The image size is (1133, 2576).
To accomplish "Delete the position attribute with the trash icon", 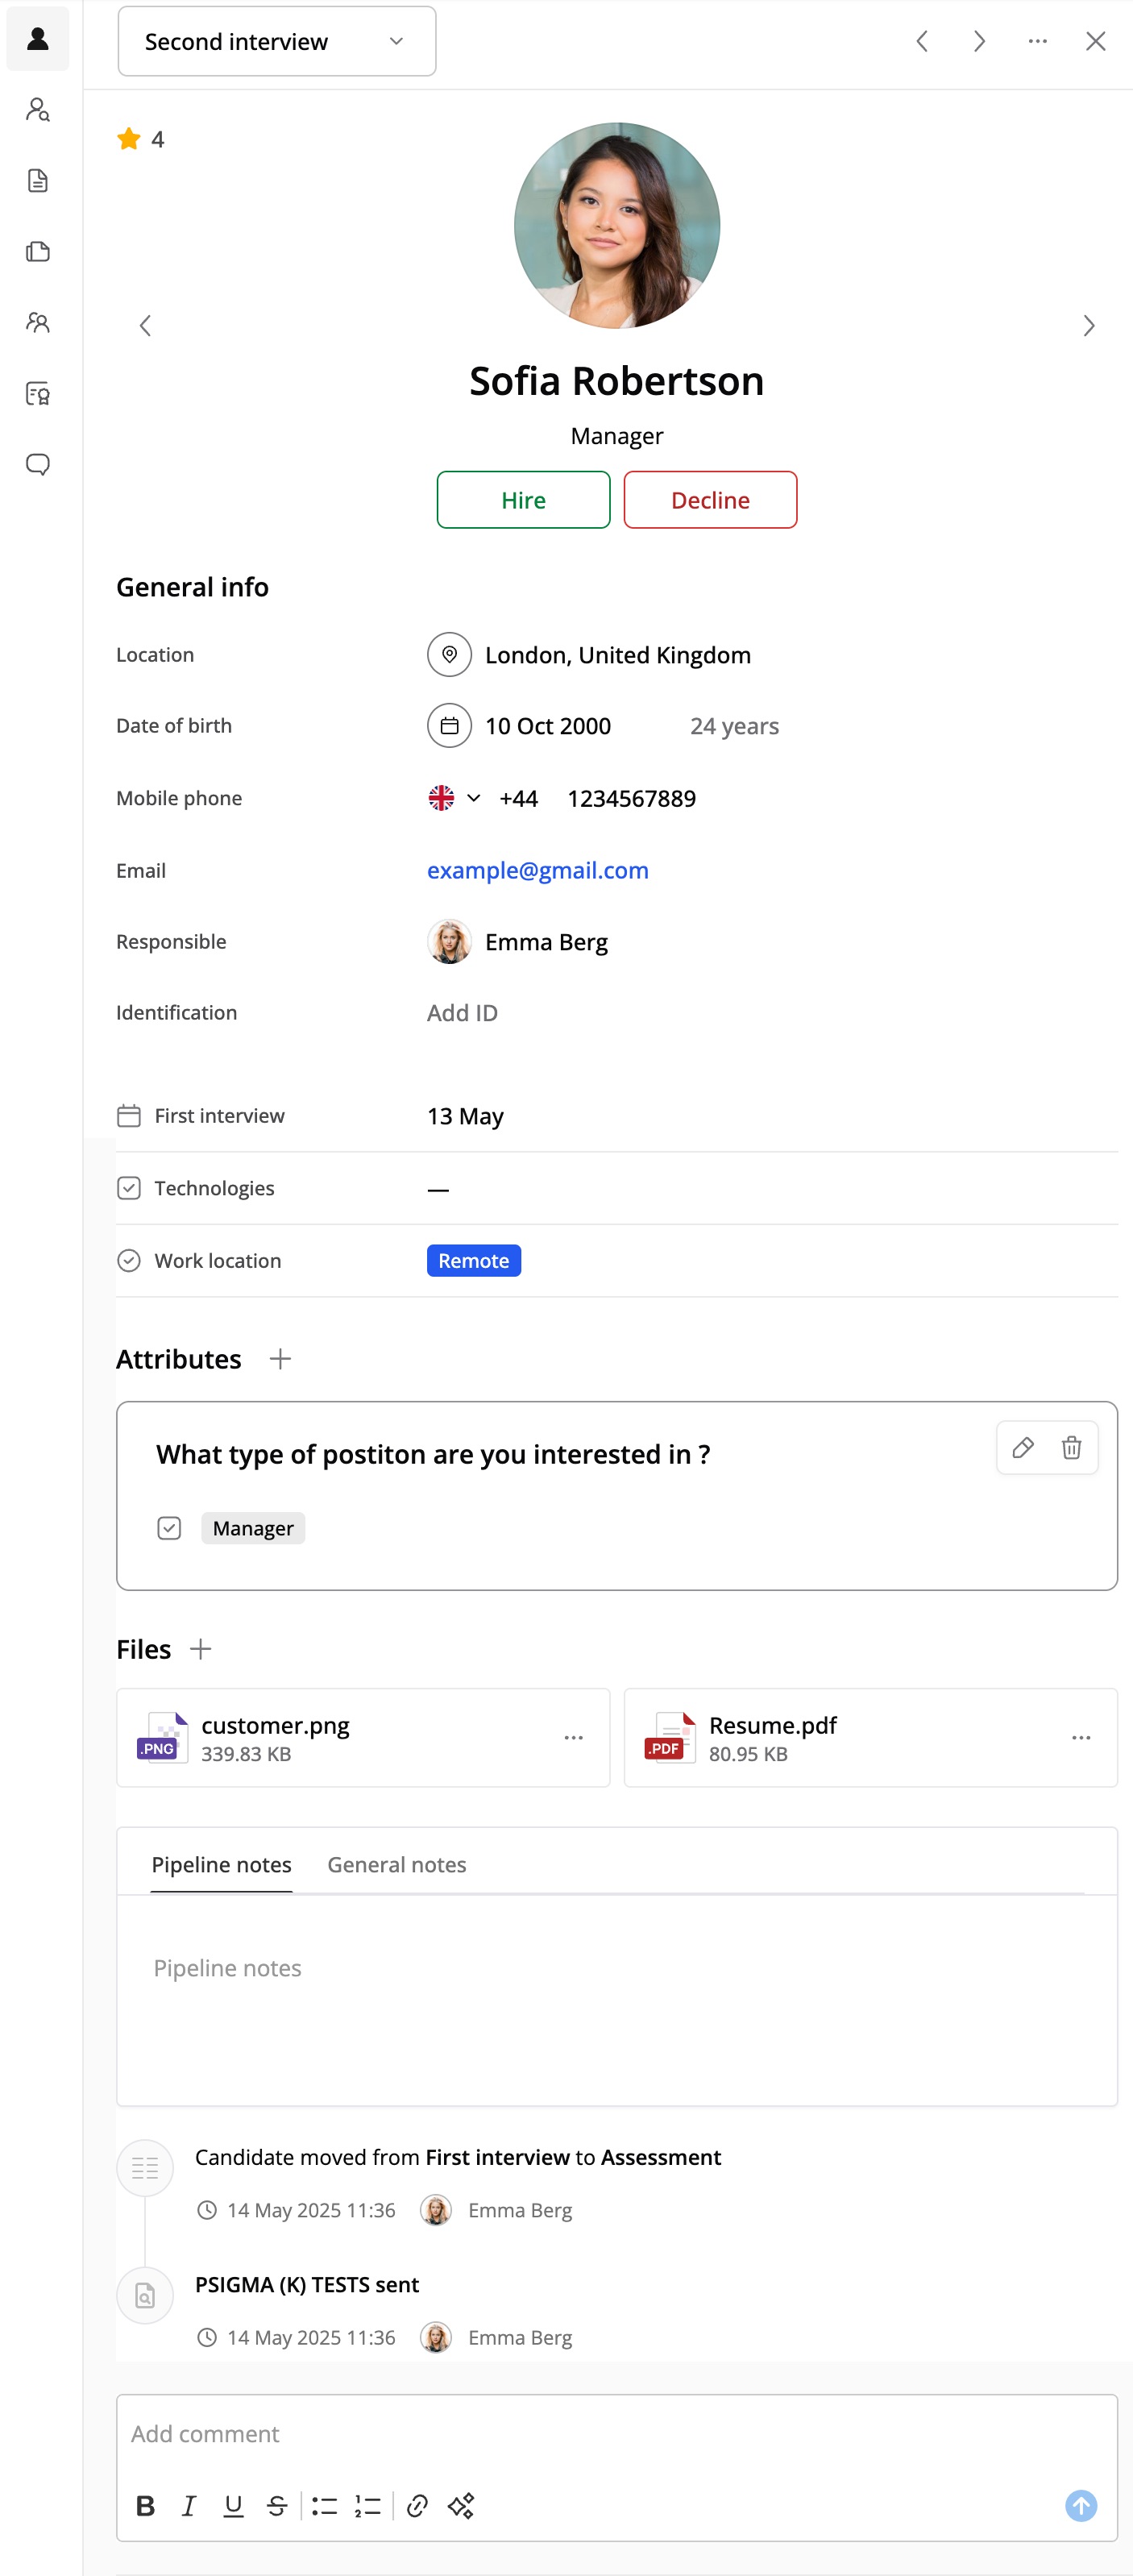I will [x=1071, y=1447].
